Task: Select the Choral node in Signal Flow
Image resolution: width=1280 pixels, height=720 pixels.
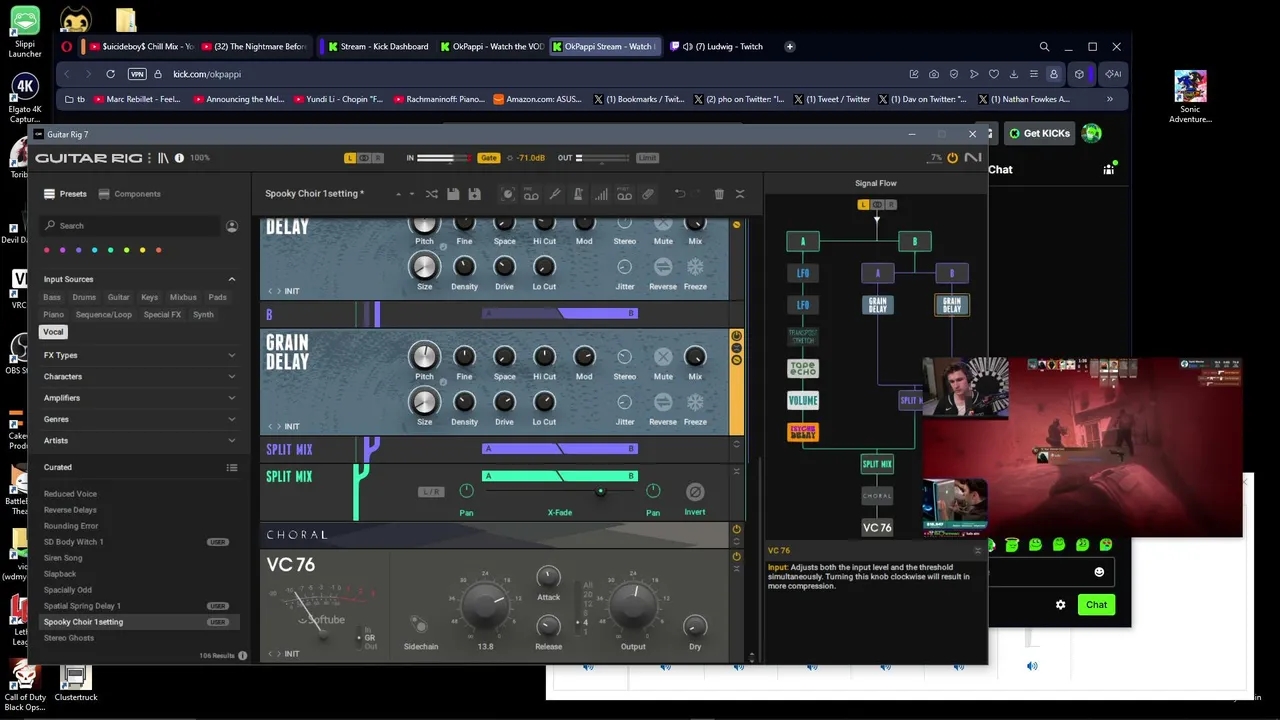Action: [877, 496]
